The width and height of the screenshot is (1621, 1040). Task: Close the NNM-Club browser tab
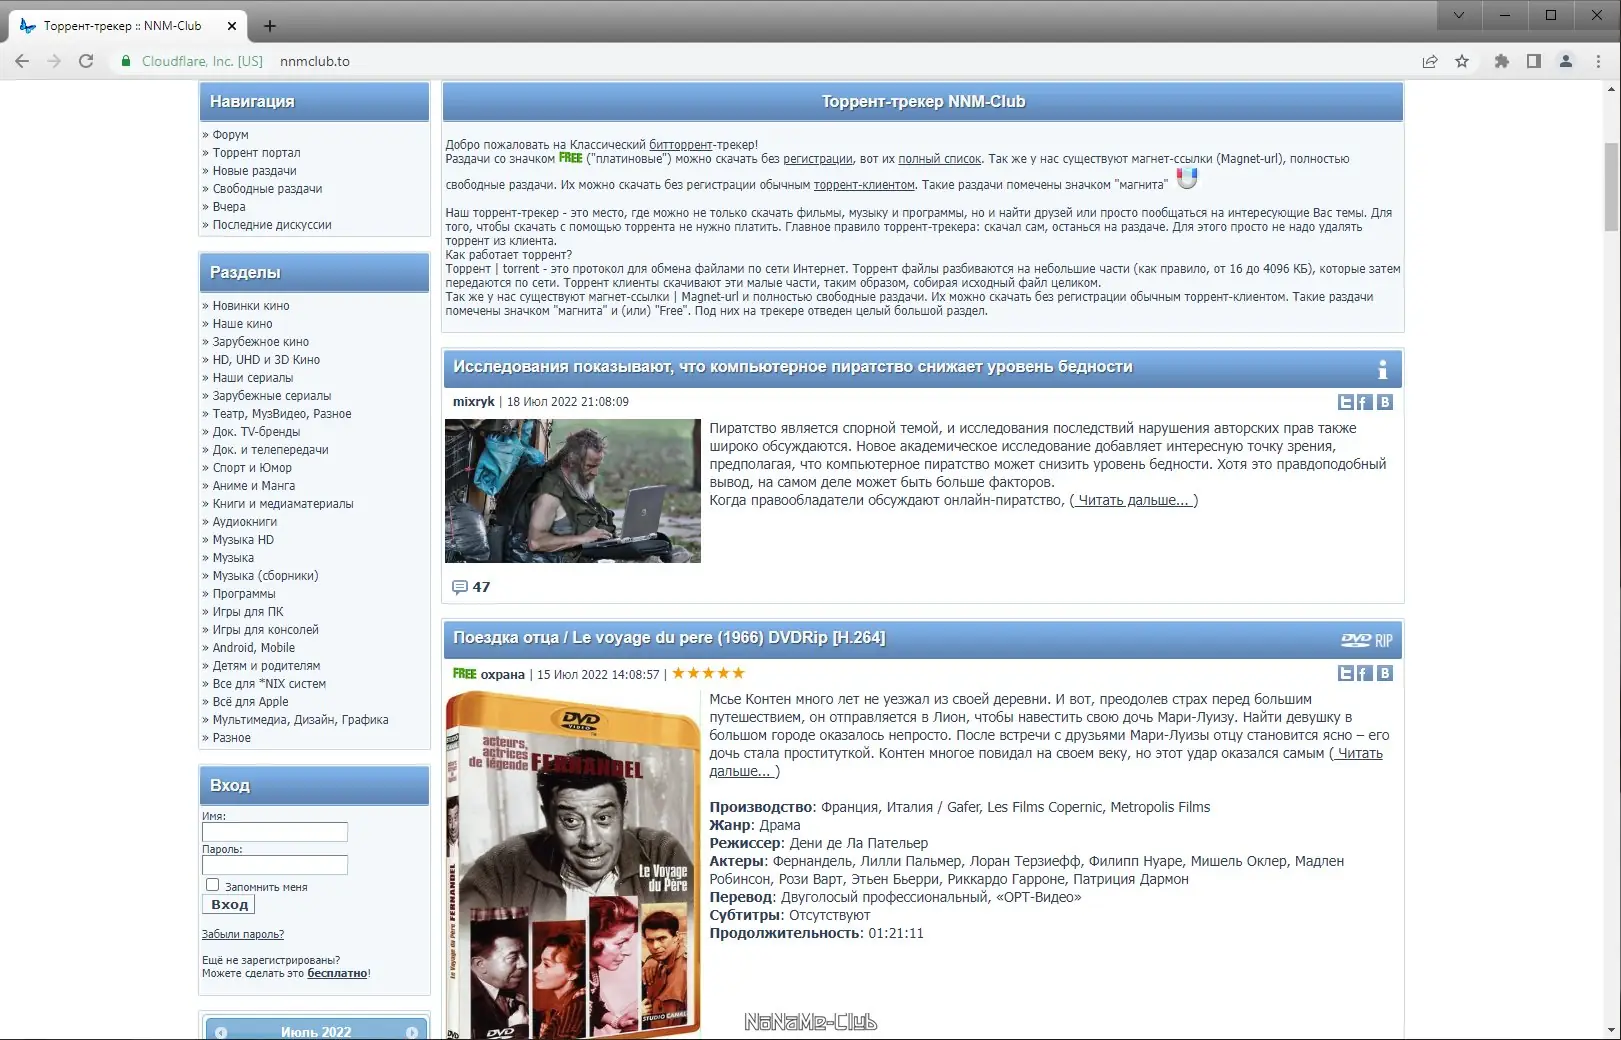tap(232, 26)
